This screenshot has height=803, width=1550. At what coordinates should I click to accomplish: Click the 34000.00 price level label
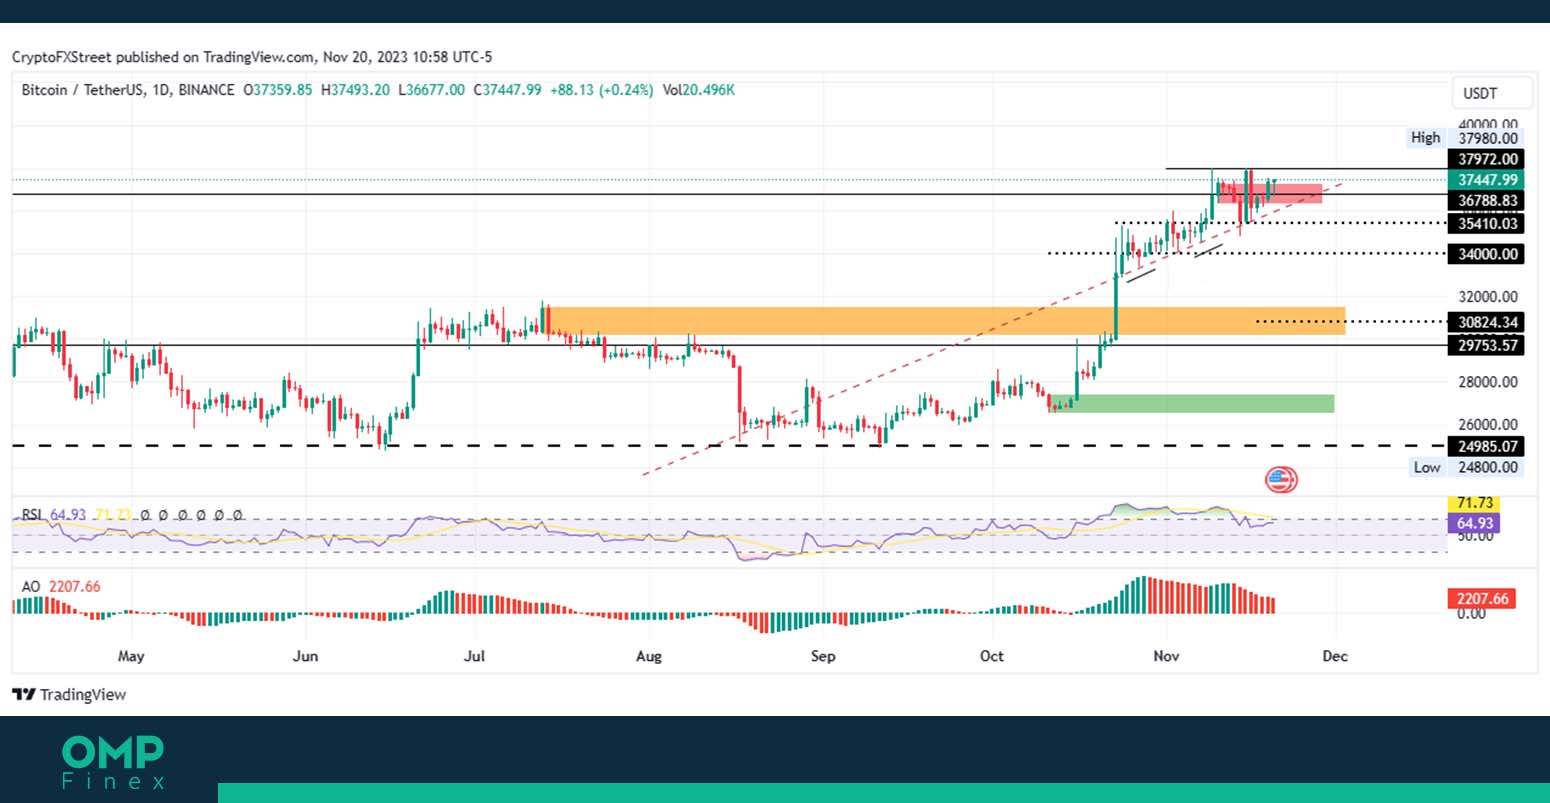click(1486, 254)
